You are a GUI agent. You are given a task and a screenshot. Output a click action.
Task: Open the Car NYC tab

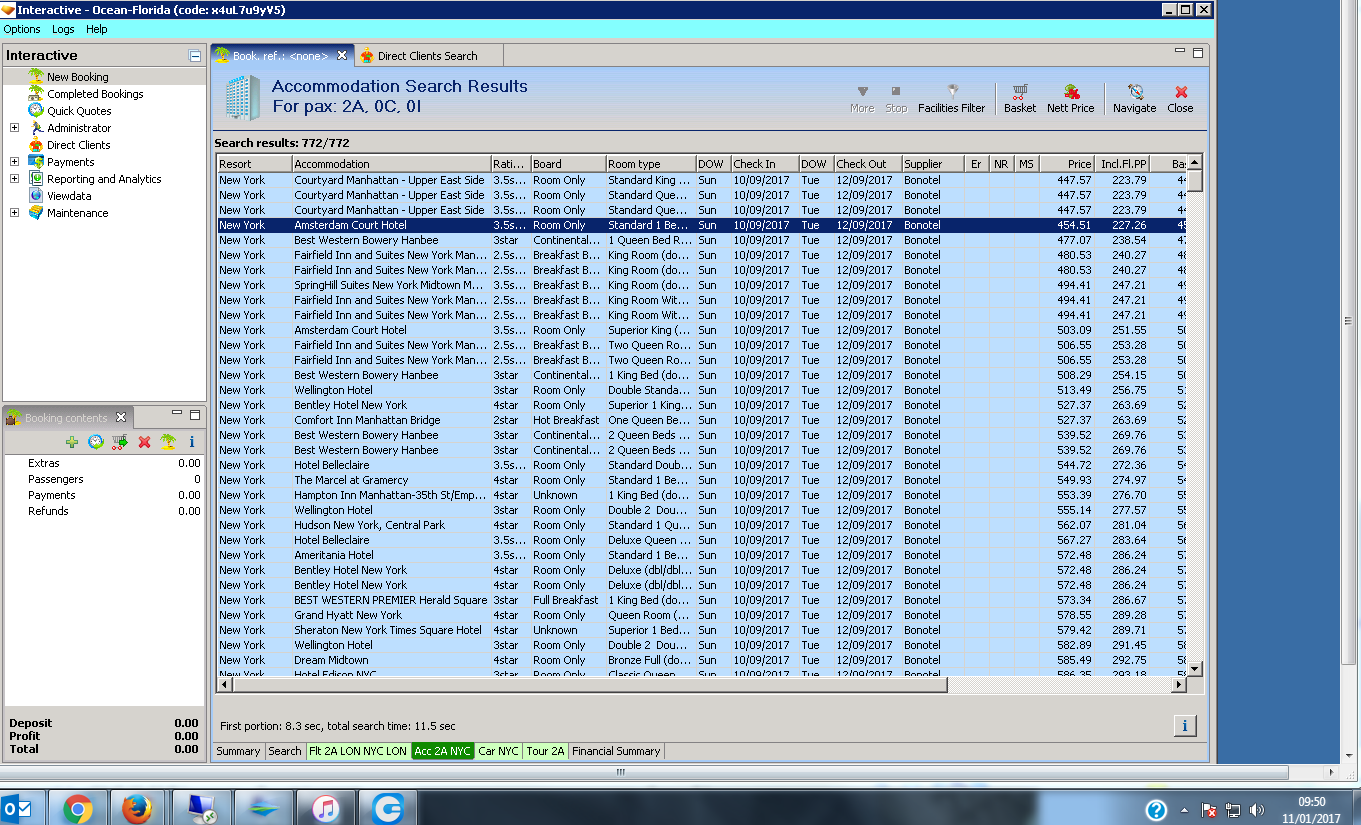(x=499, y=751)
